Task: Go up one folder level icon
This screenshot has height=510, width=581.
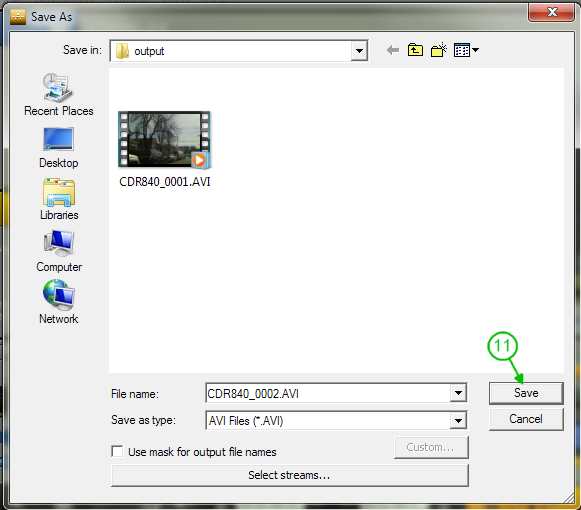Action: pos(415,50)
